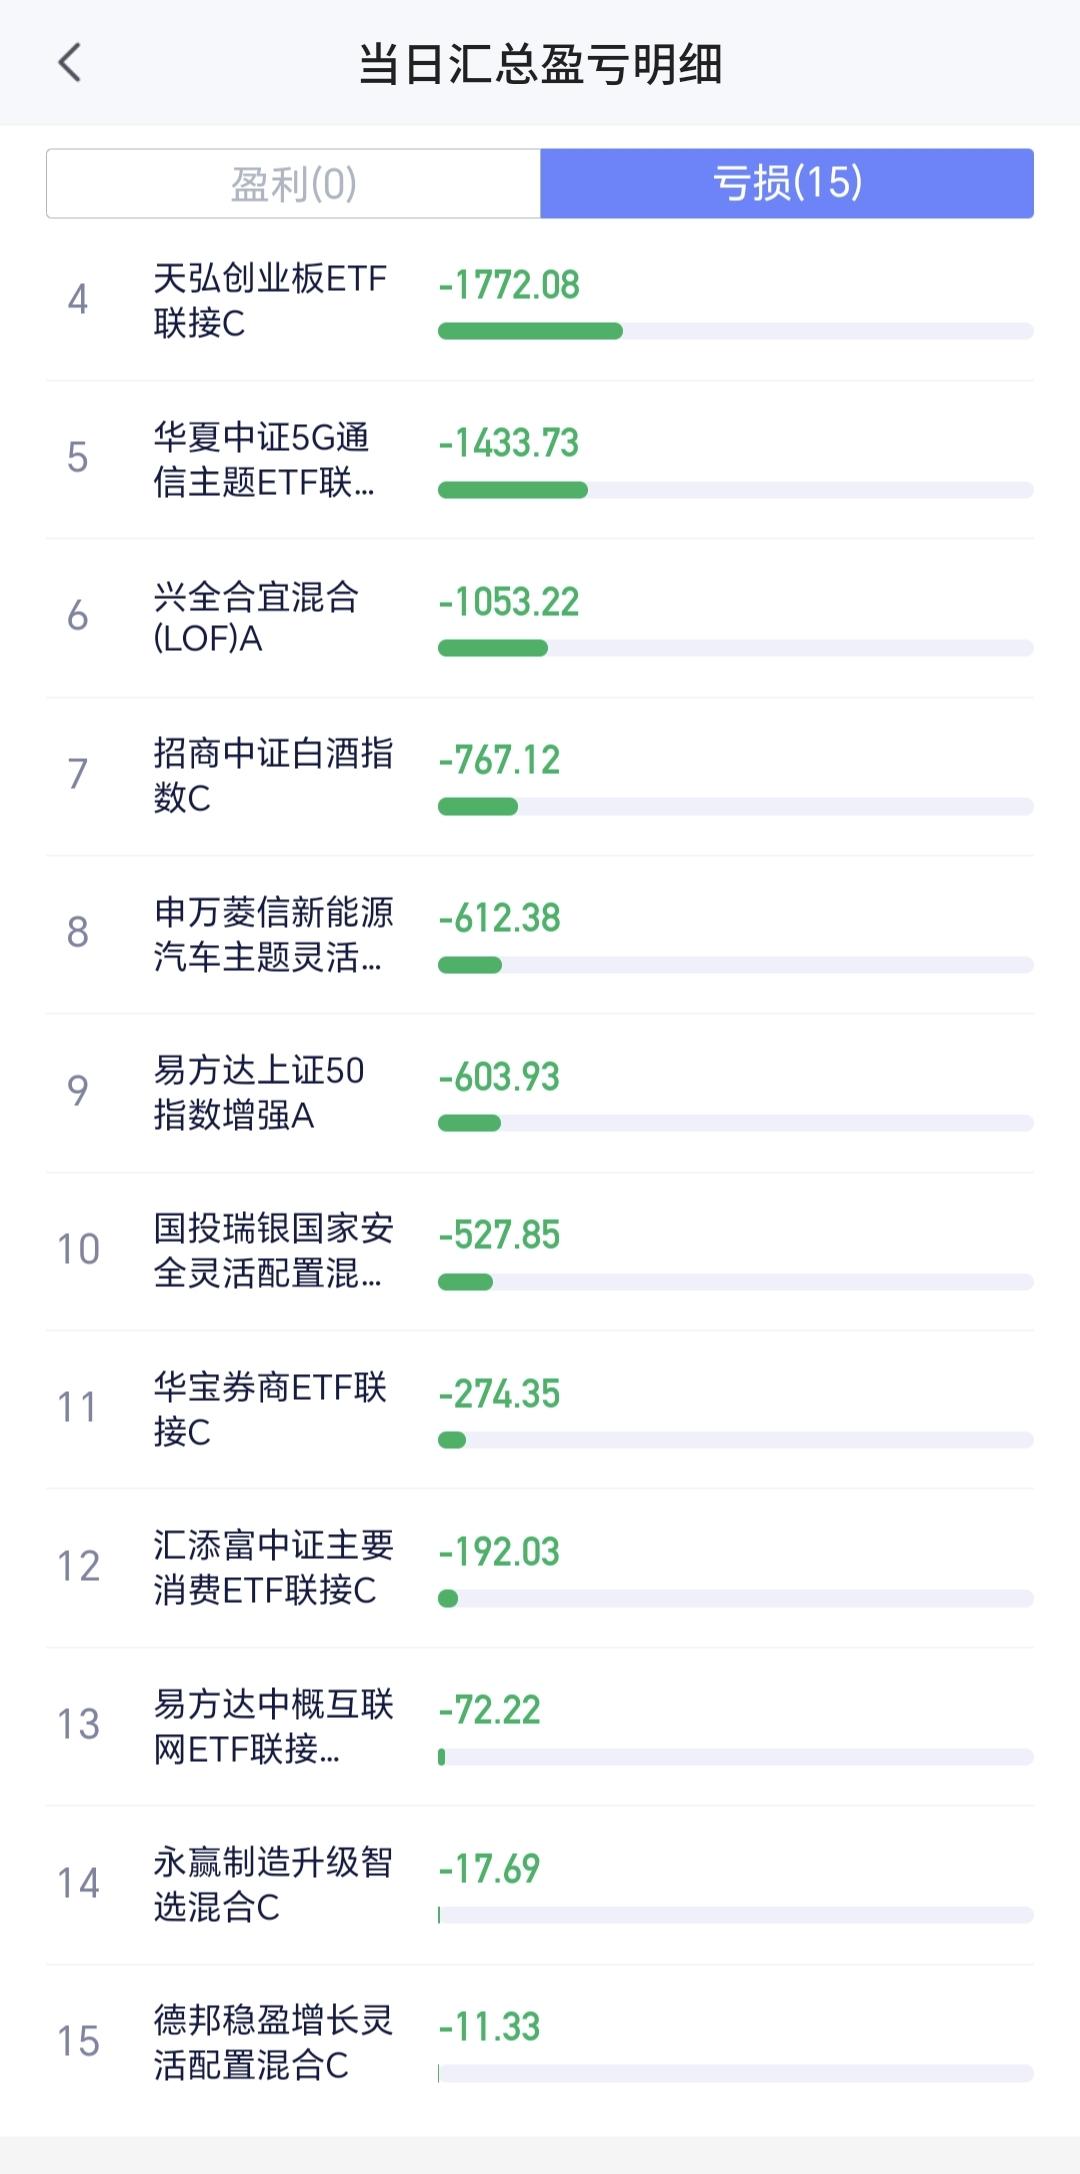1080x2174 pixels.
Task: Click the -1772.08 loss amount
Action: 509,285
